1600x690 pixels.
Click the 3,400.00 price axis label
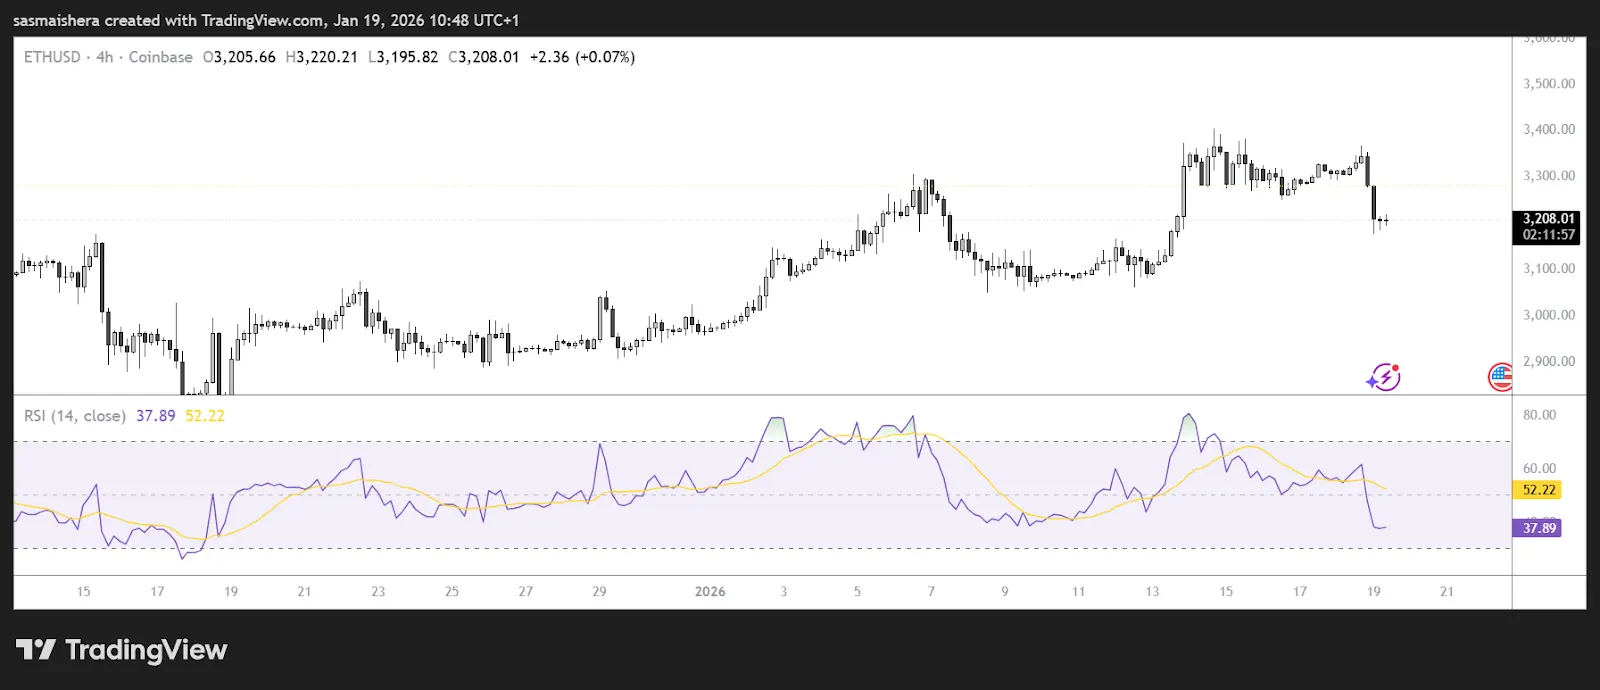click(1549, 129)
